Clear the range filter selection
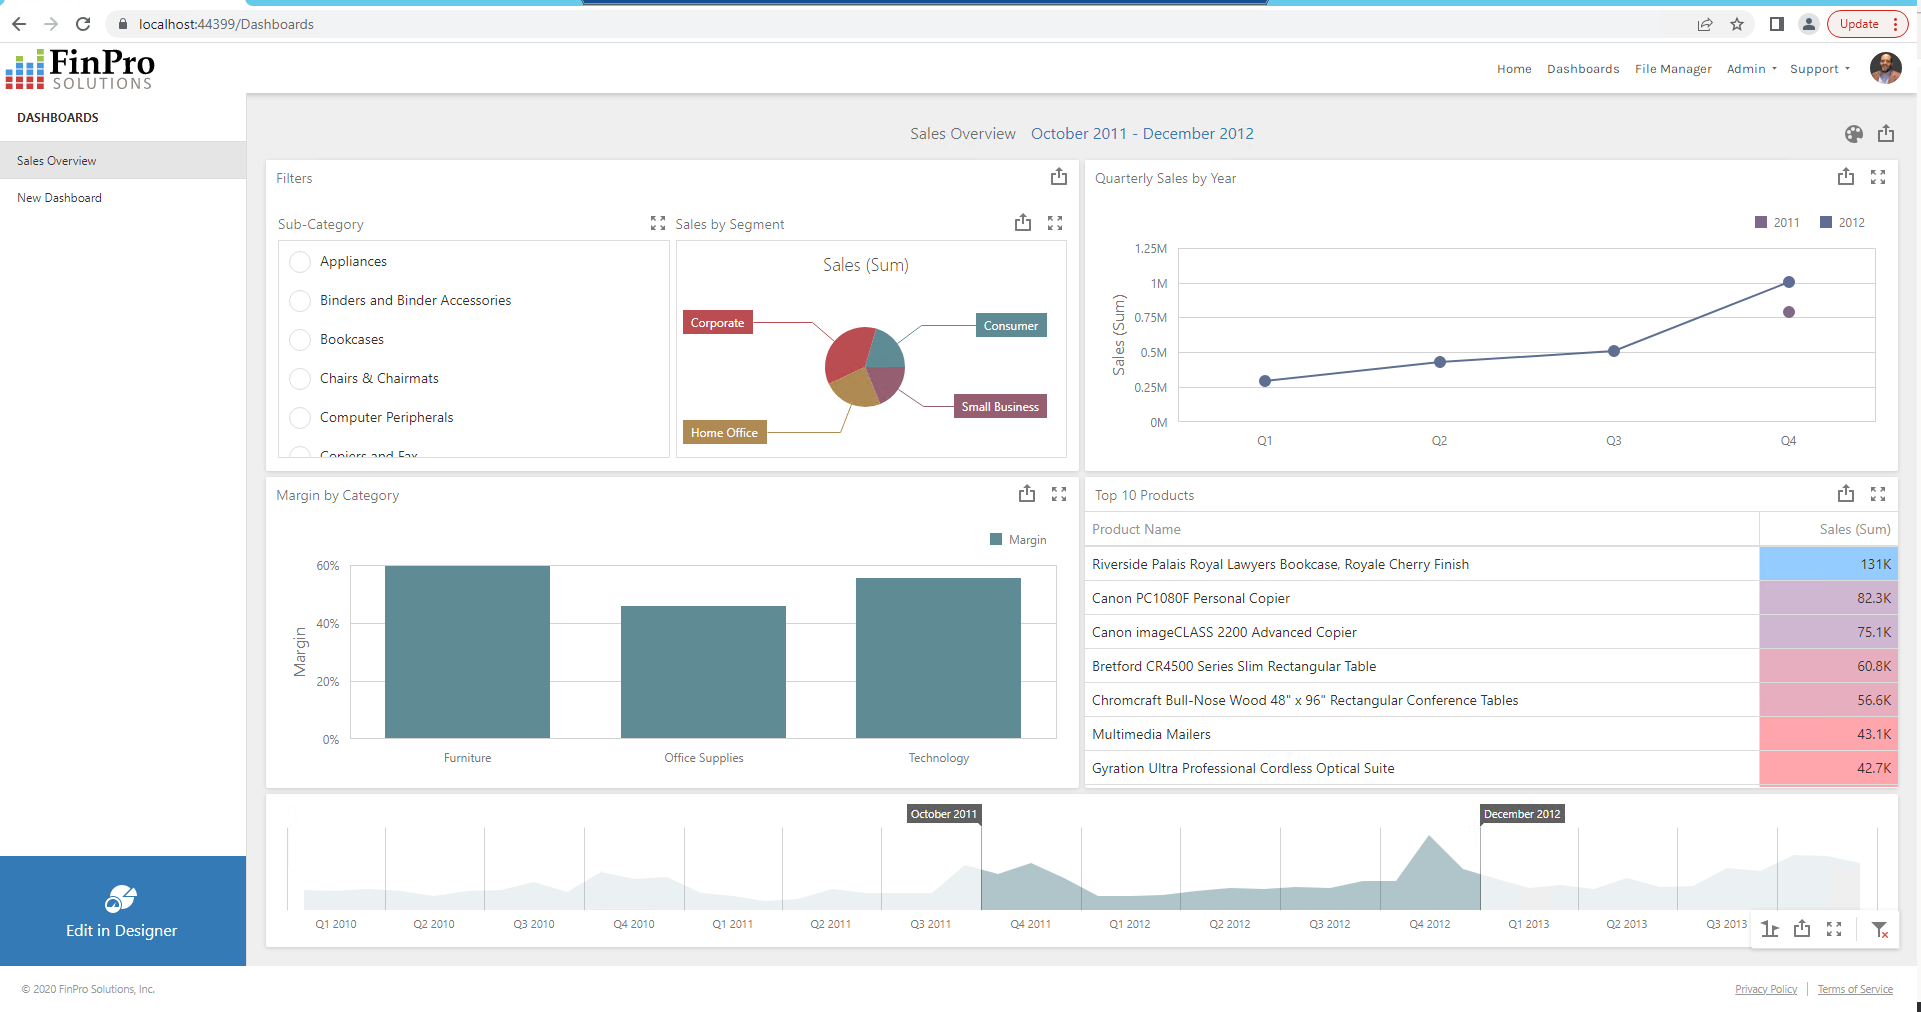1921x1012 pixels. [x=1881, y=929]
